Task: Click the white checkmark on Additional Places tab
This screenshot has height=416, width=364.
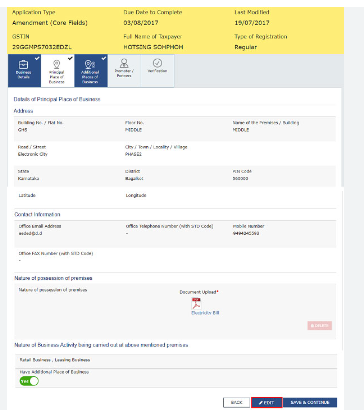Action: pyautogui.click(x=104, y=58)
